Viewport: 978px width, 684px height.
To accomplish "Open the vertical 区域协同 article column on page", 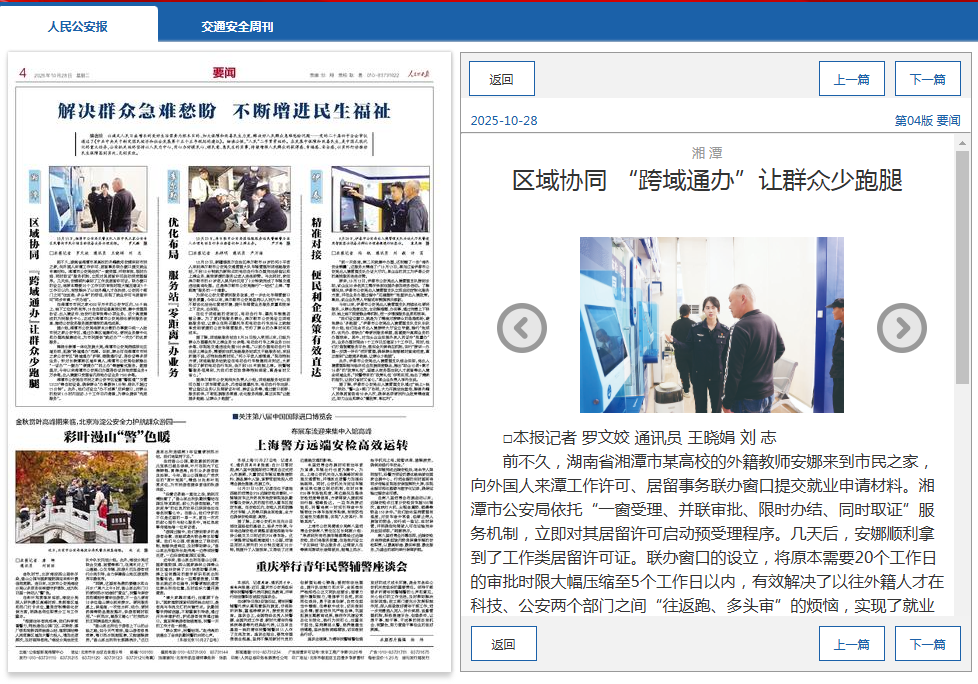I will coord(34,302).
